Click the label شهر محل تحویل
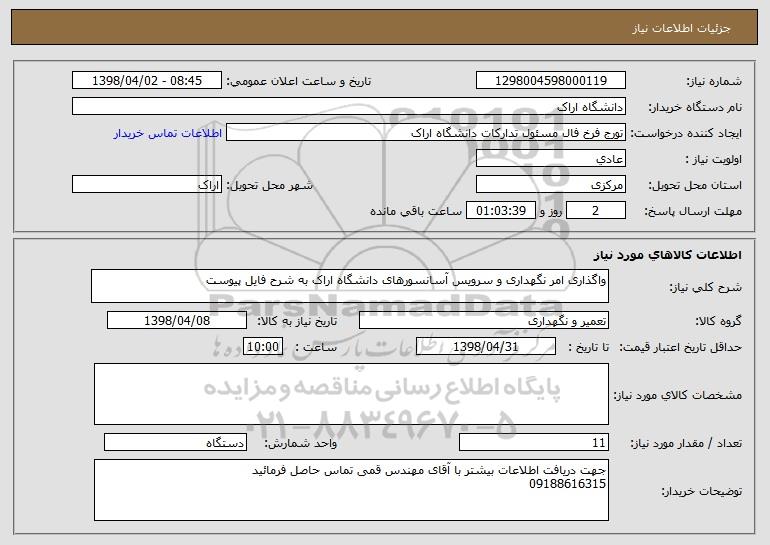 [x=269, y=185]
